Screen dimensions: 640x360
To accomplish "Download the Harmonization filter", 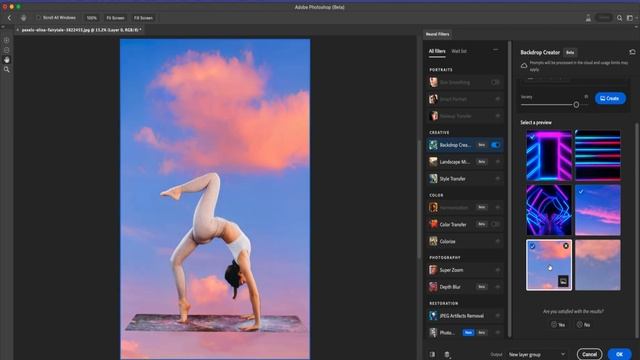I will [498, 207].
